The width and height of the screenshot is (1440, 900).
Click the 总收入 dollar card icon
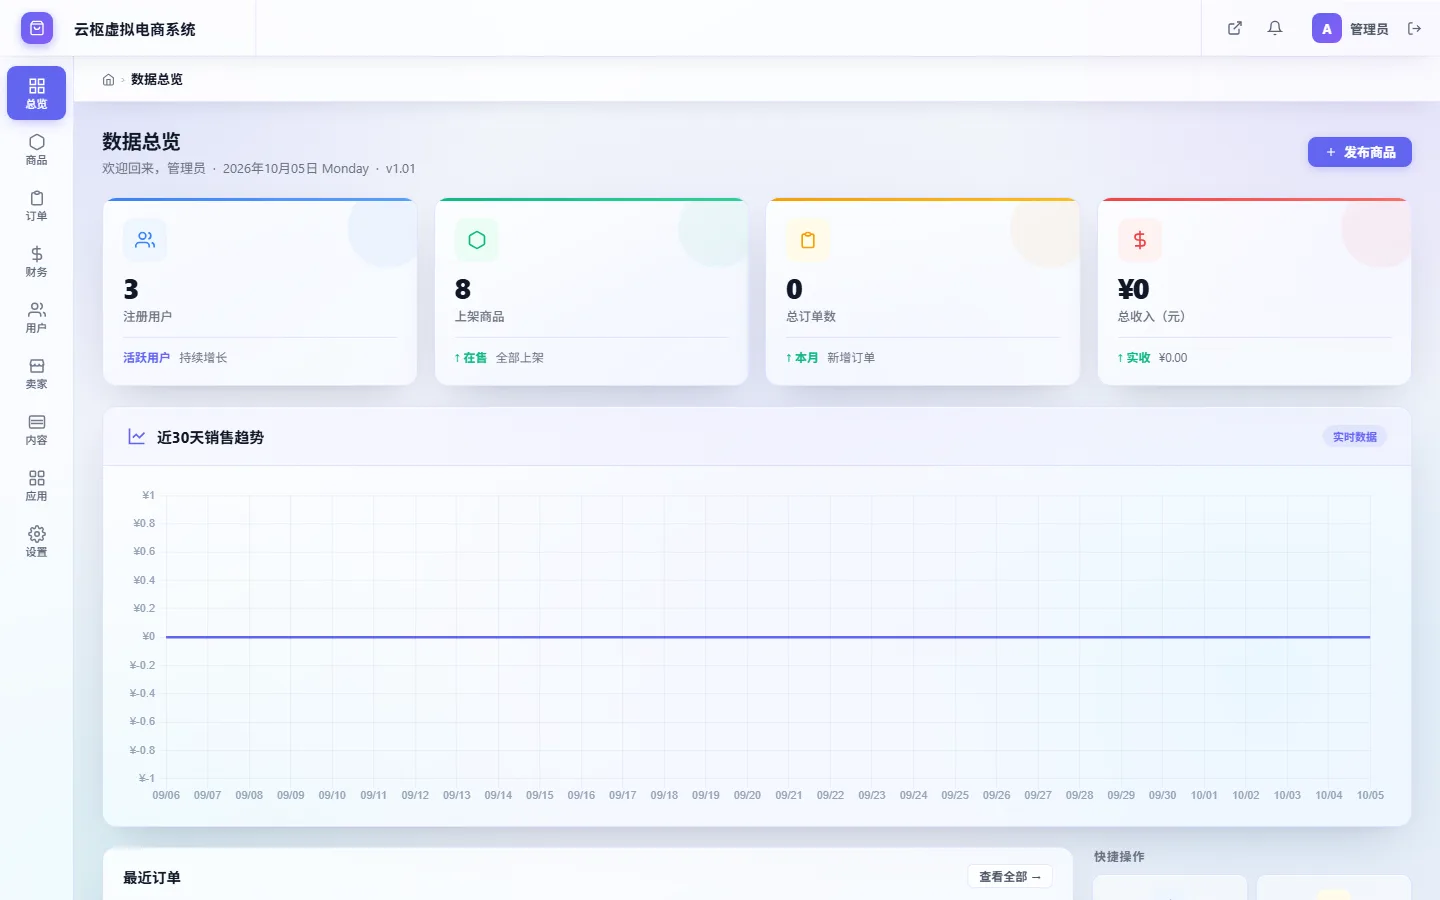pos(1140,240)
